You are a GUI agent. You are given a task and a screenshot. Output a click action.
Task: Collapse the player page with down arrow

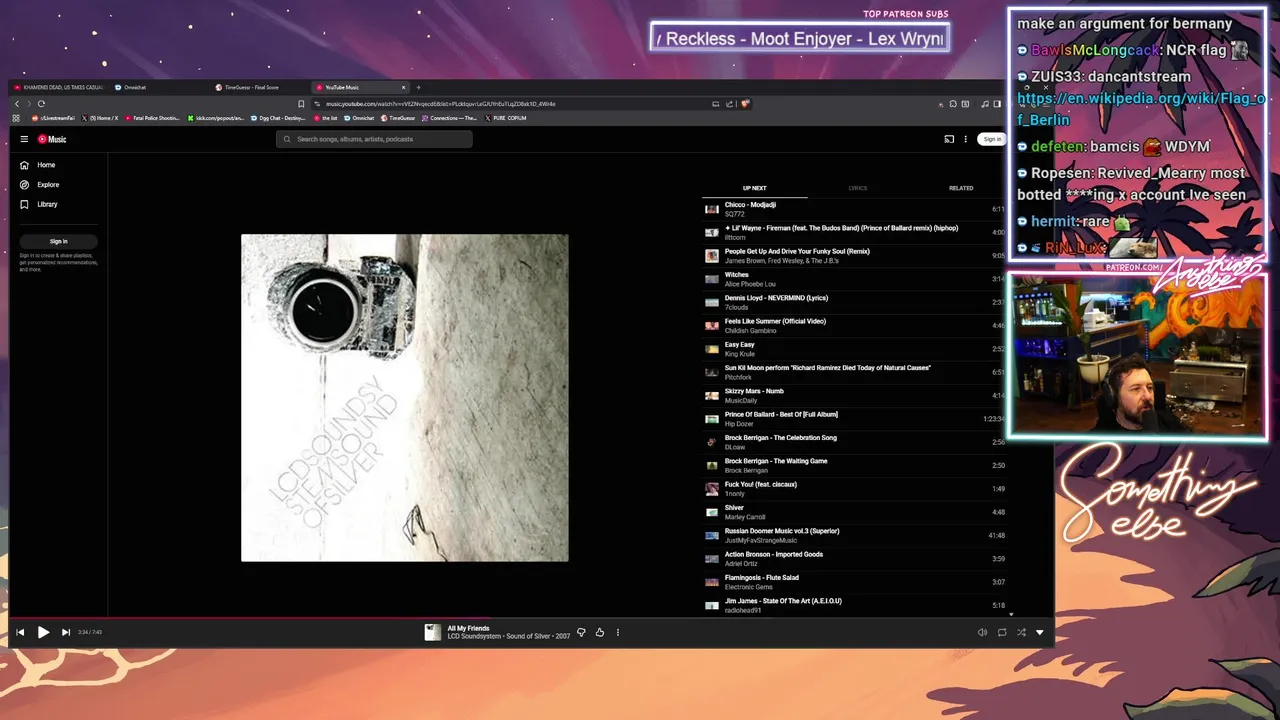1040,632
